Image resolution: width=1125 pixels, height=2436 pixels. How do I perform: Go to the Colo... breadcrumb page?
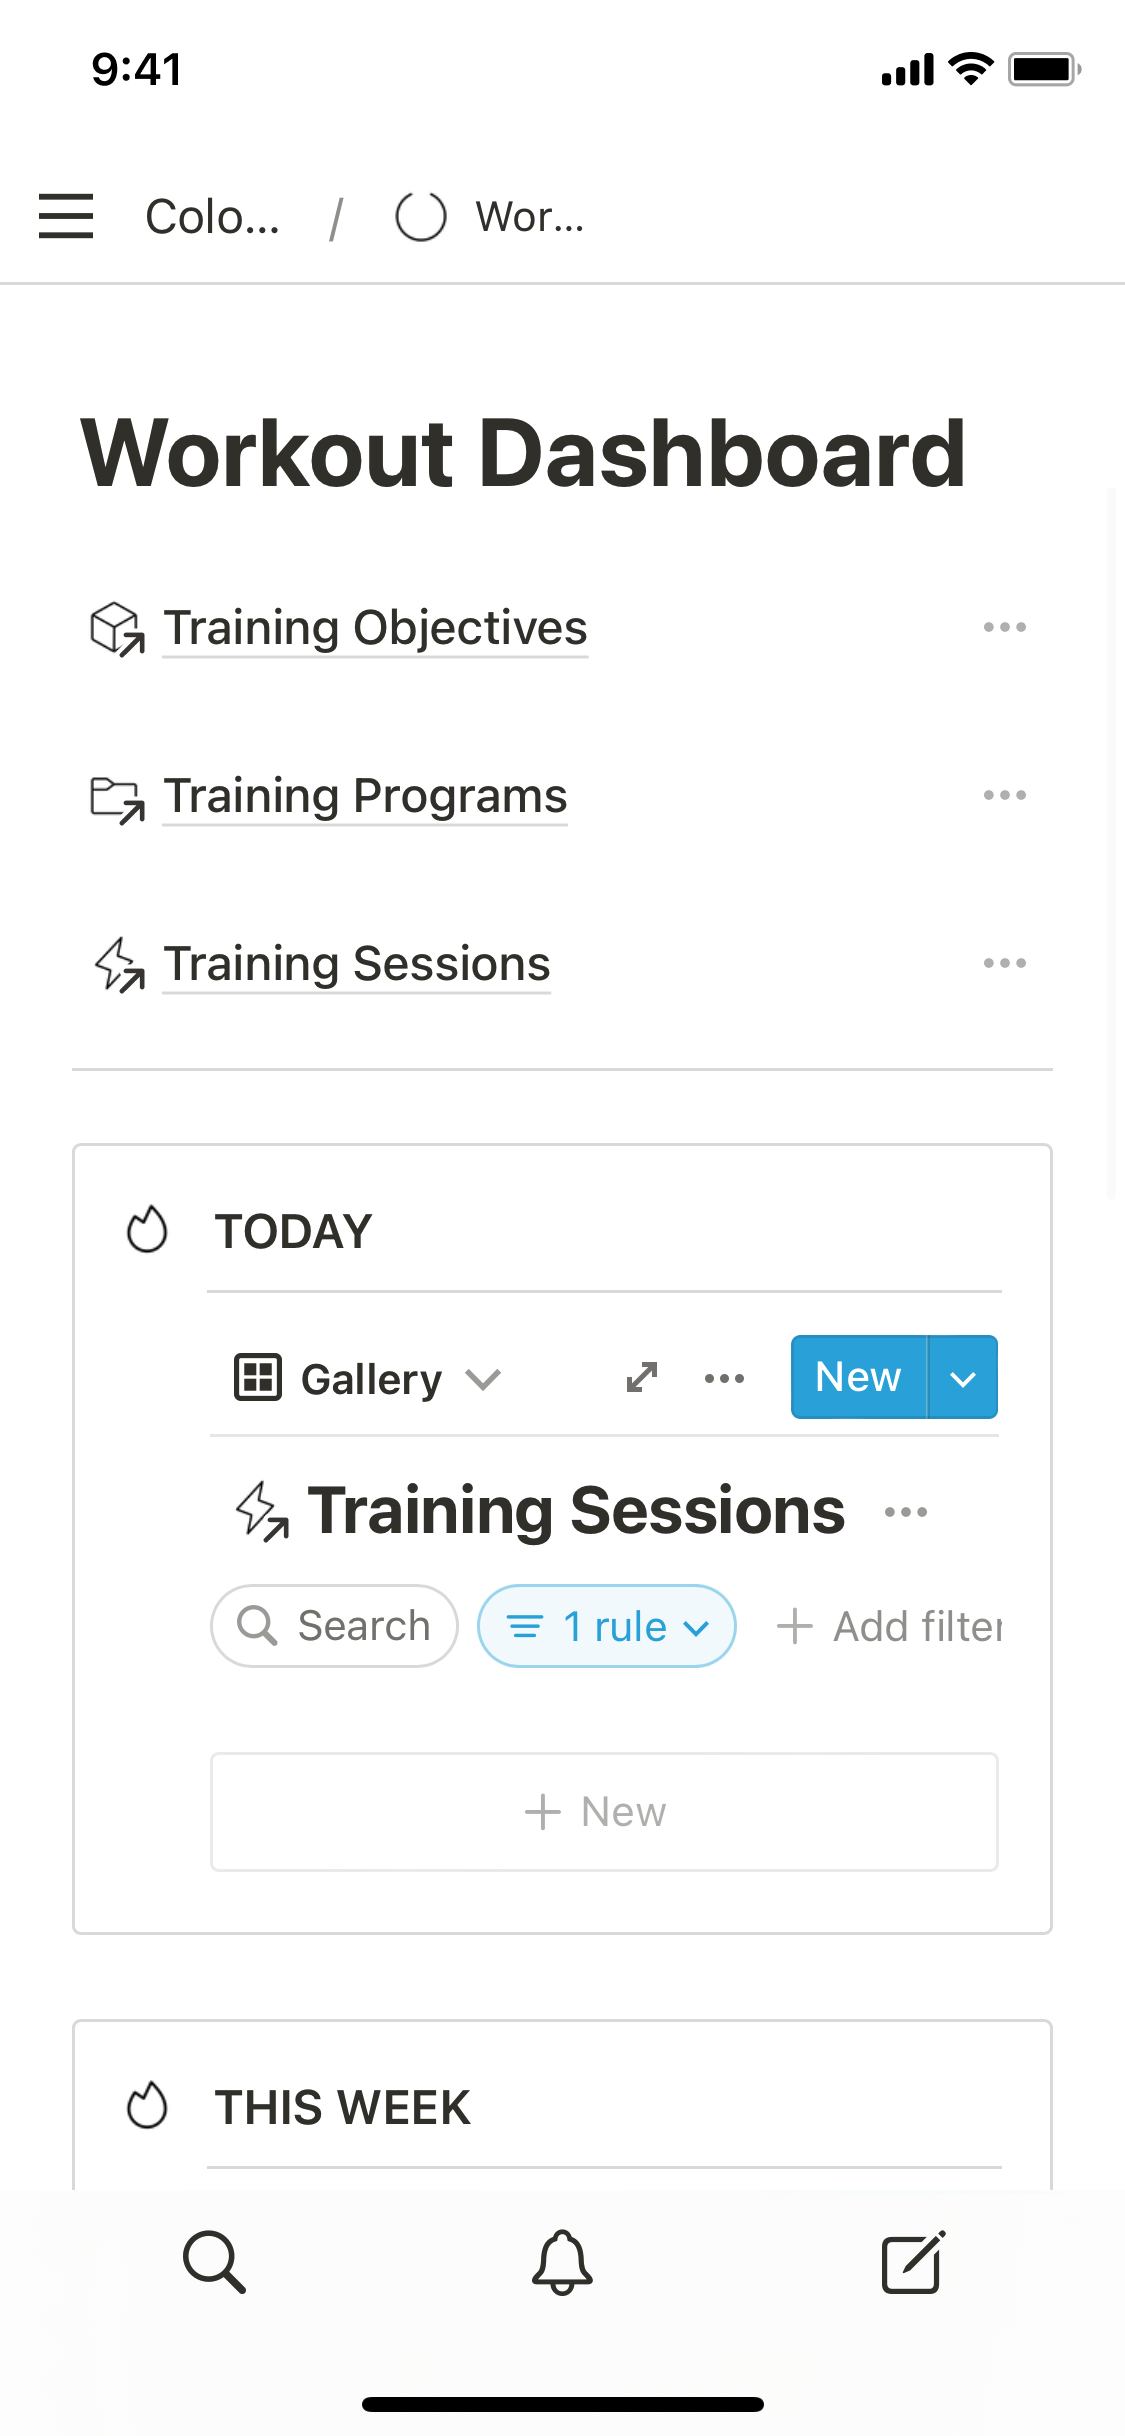(212, 217)
